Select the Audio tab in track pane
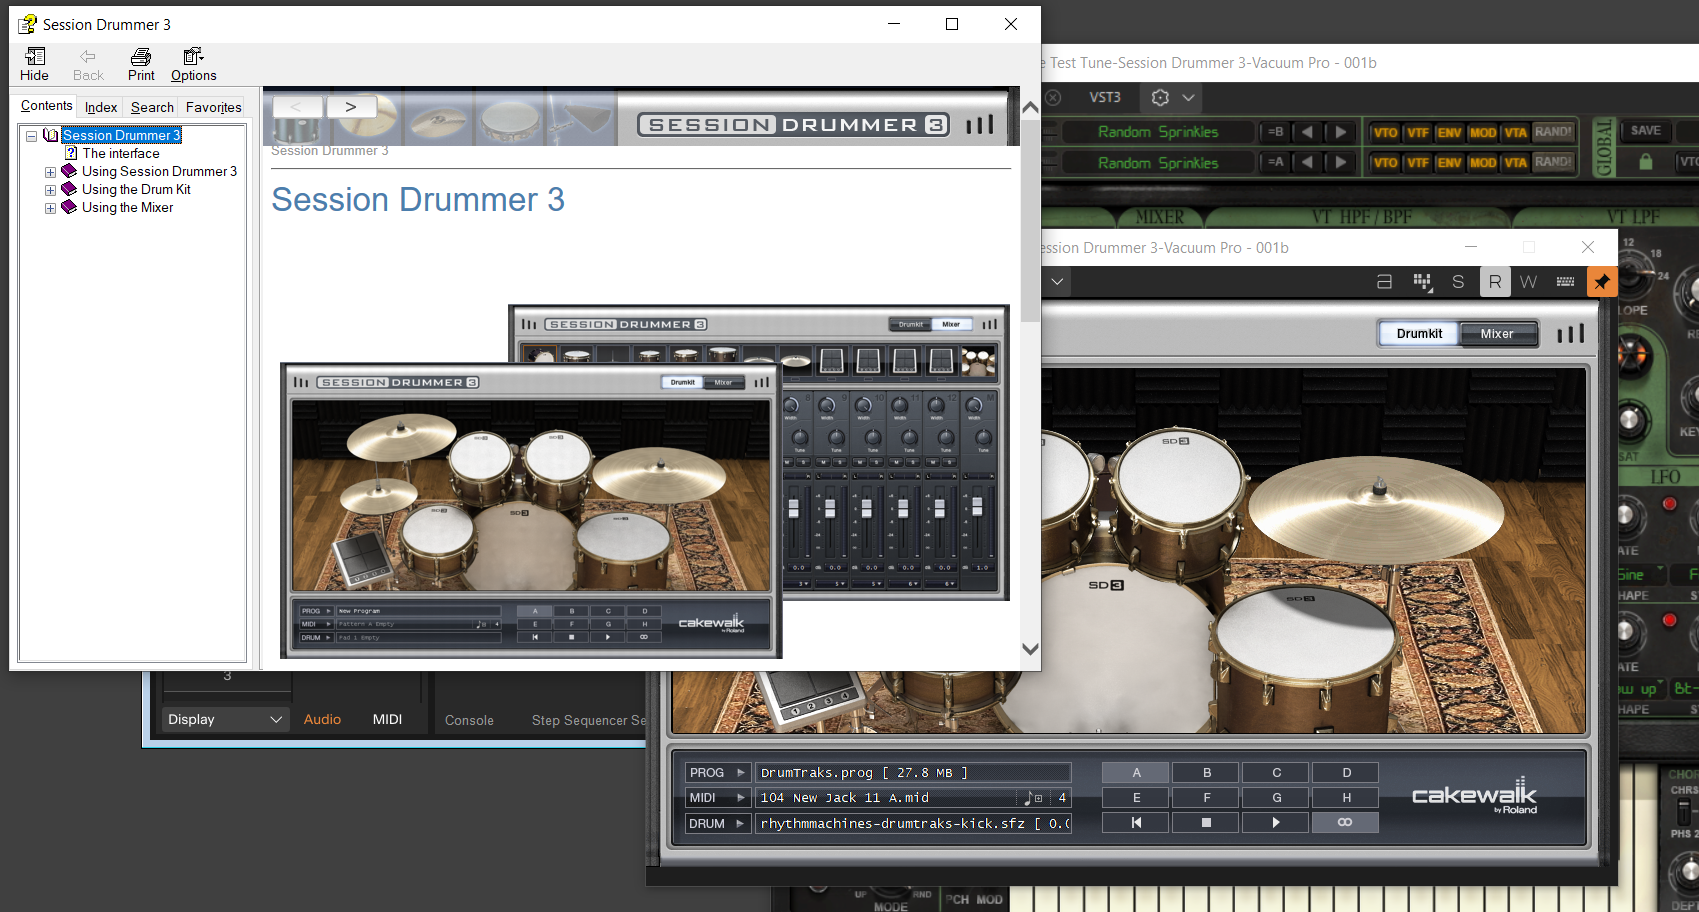 322,719
